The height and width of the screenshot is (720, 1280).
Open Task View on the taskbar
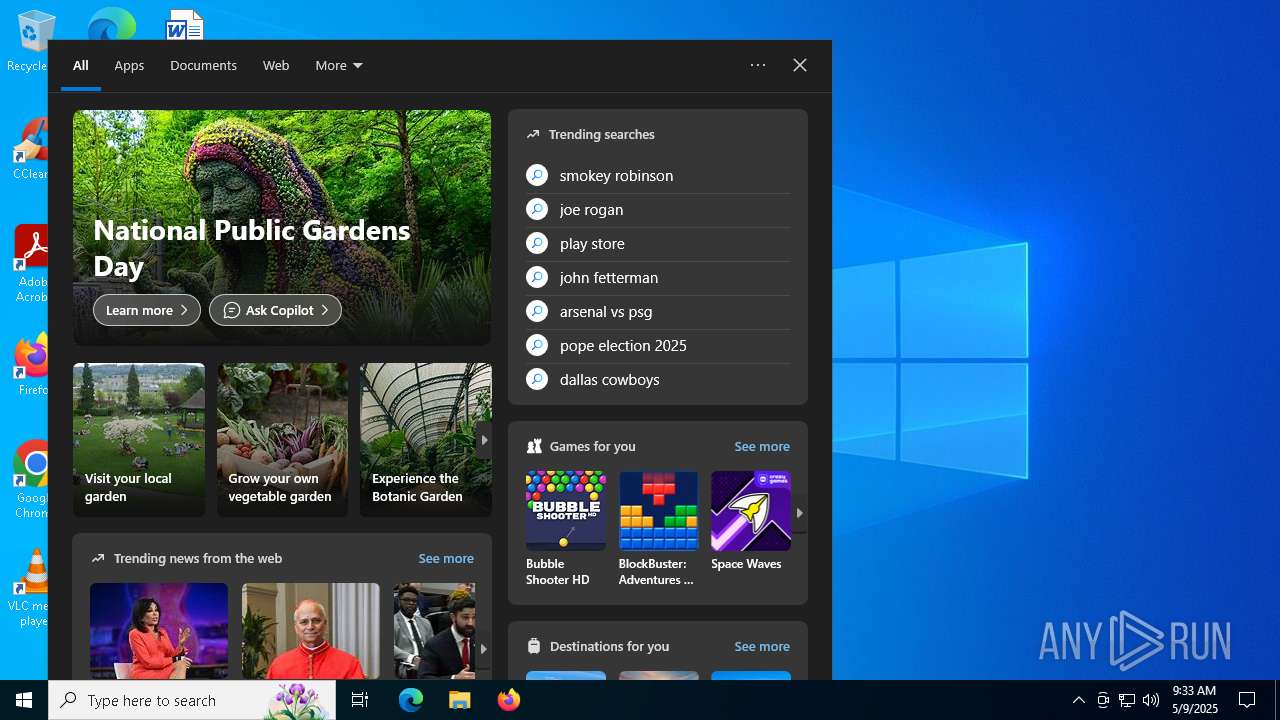click(360, 700)
